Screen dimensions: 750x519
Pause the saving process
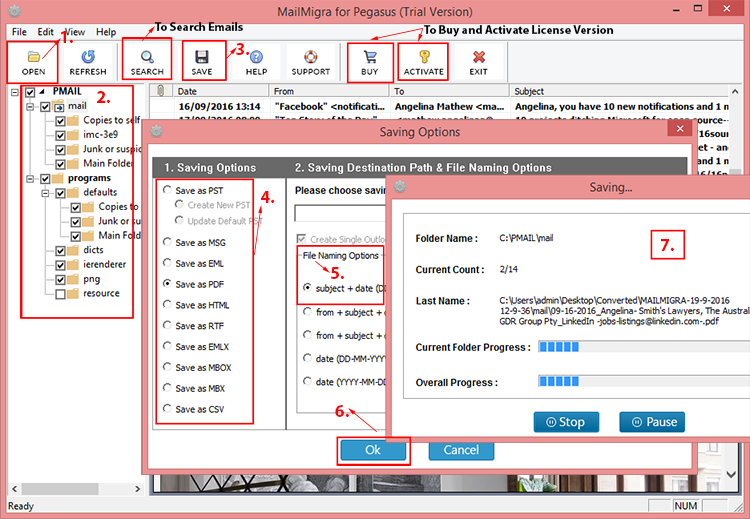coord(652,422)
